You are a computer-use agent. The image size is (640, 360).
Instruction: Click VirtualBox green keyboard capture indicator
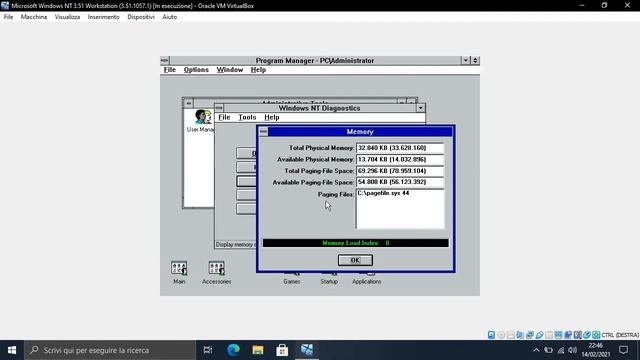pyautogui.click(x=596, y=335)
